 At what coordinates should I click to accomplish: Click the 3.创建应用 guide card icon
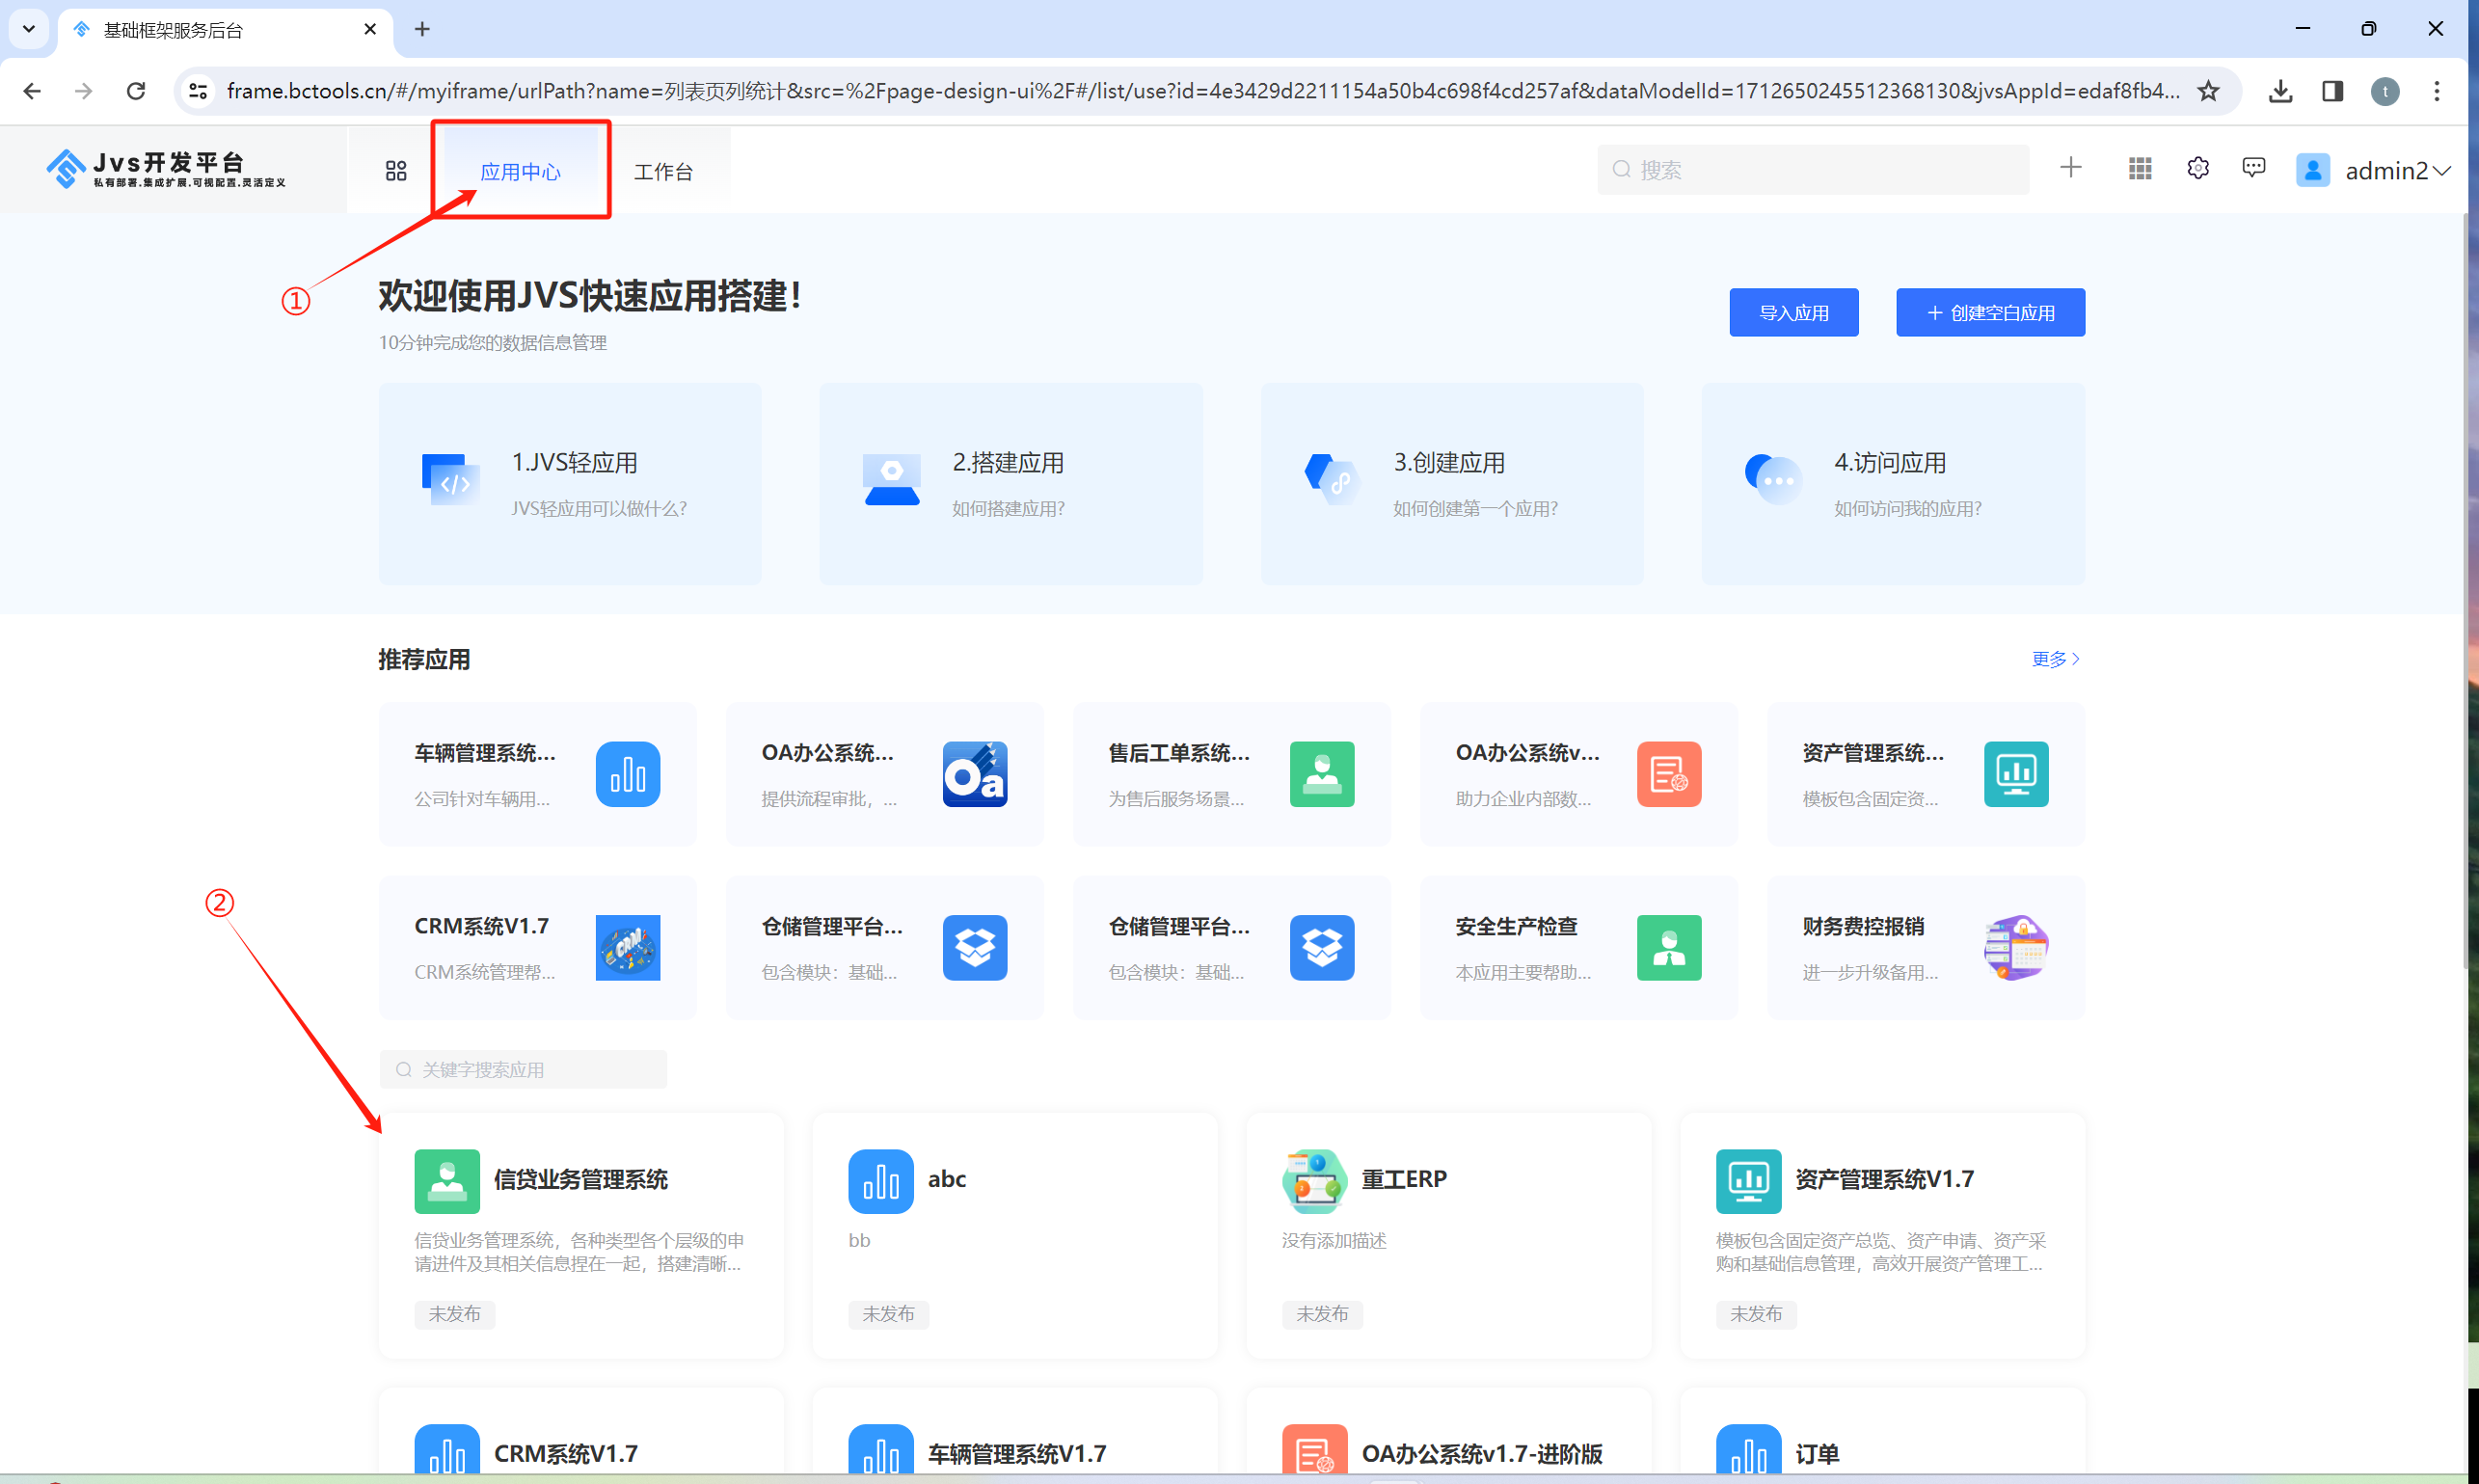[1333, 479]
